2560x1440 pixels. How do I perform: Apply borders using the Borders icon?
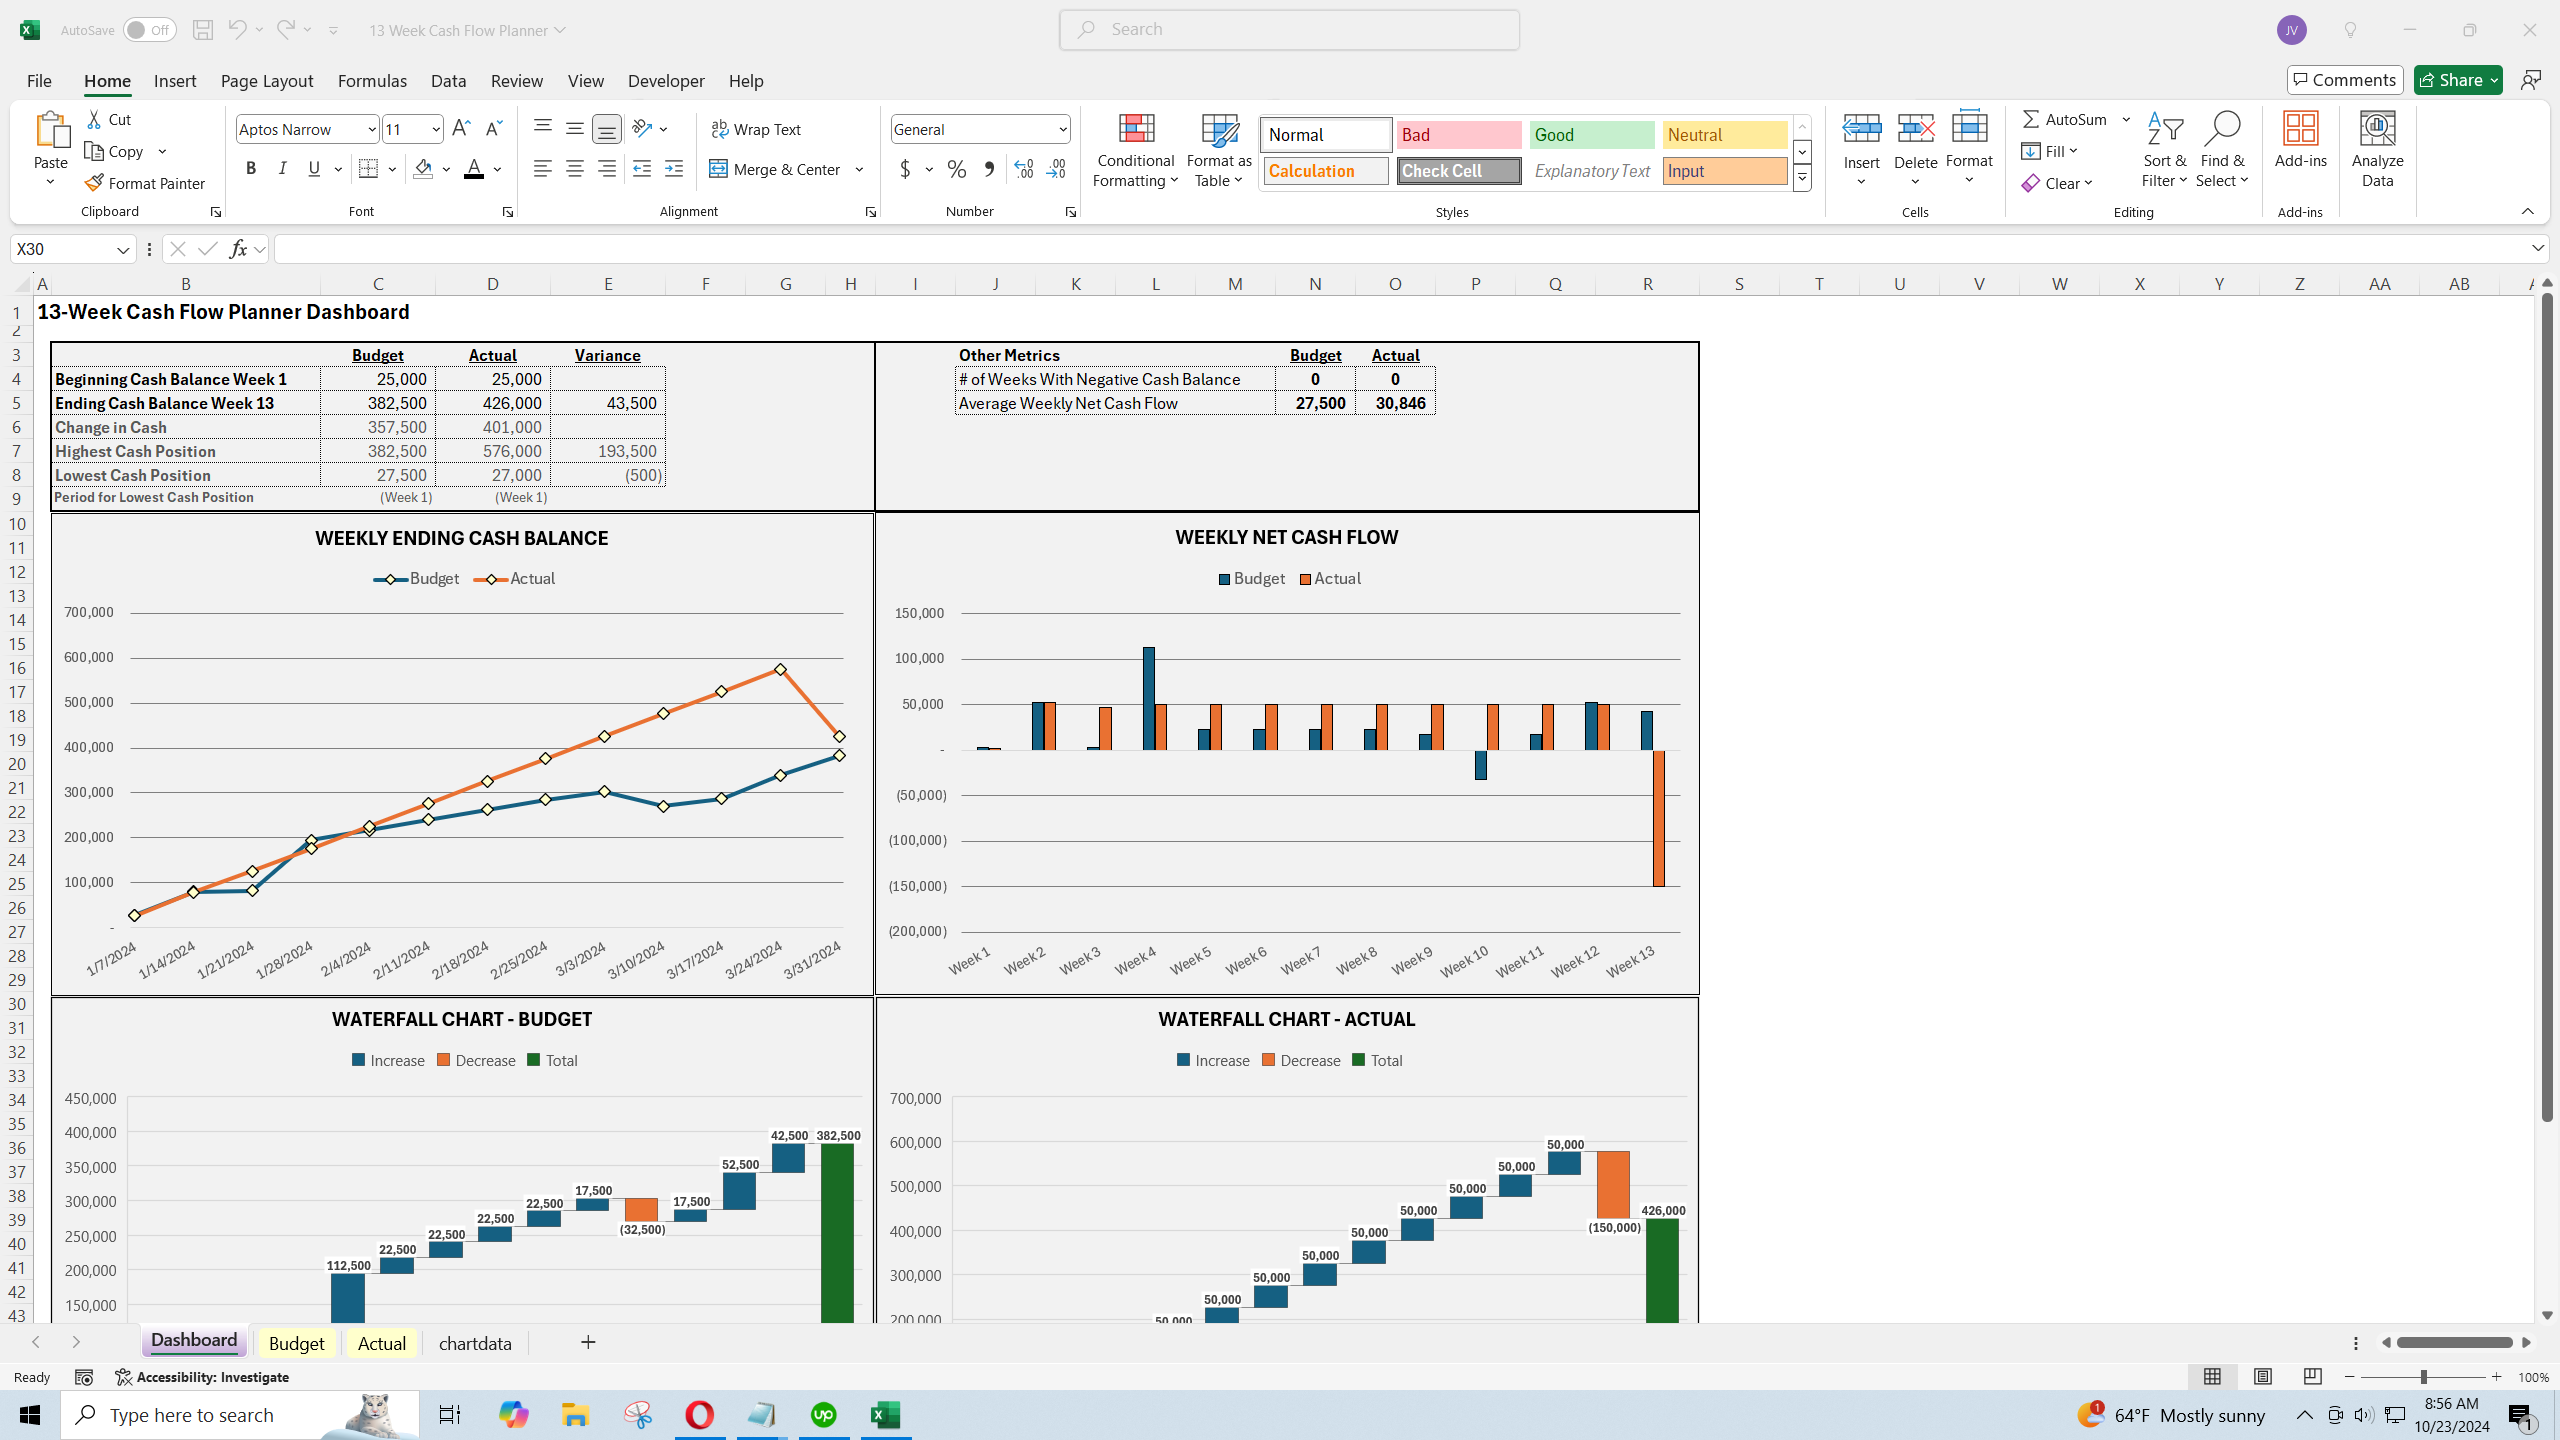click(x=368, y=169)
